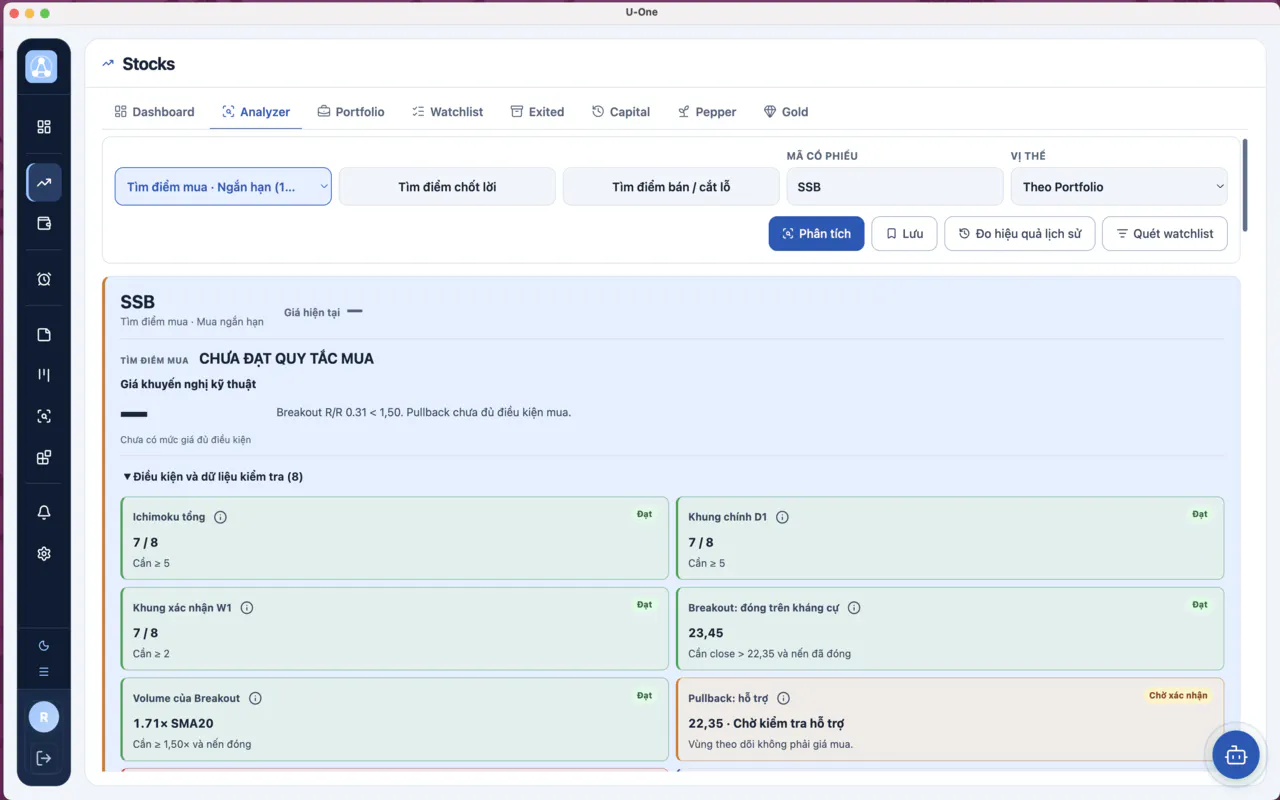Click the Stocks page heading

click(149, 64)
